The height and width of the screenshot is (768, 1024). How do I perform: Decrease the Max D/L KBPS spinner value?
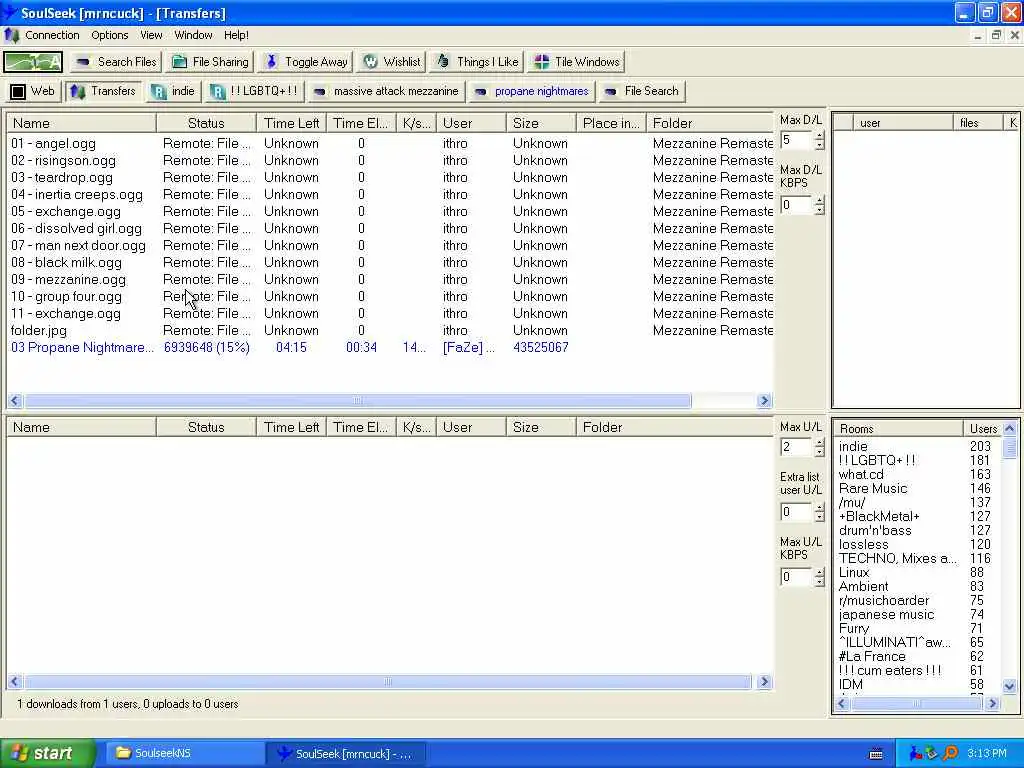pyautogui.click(x=820, y=210)
